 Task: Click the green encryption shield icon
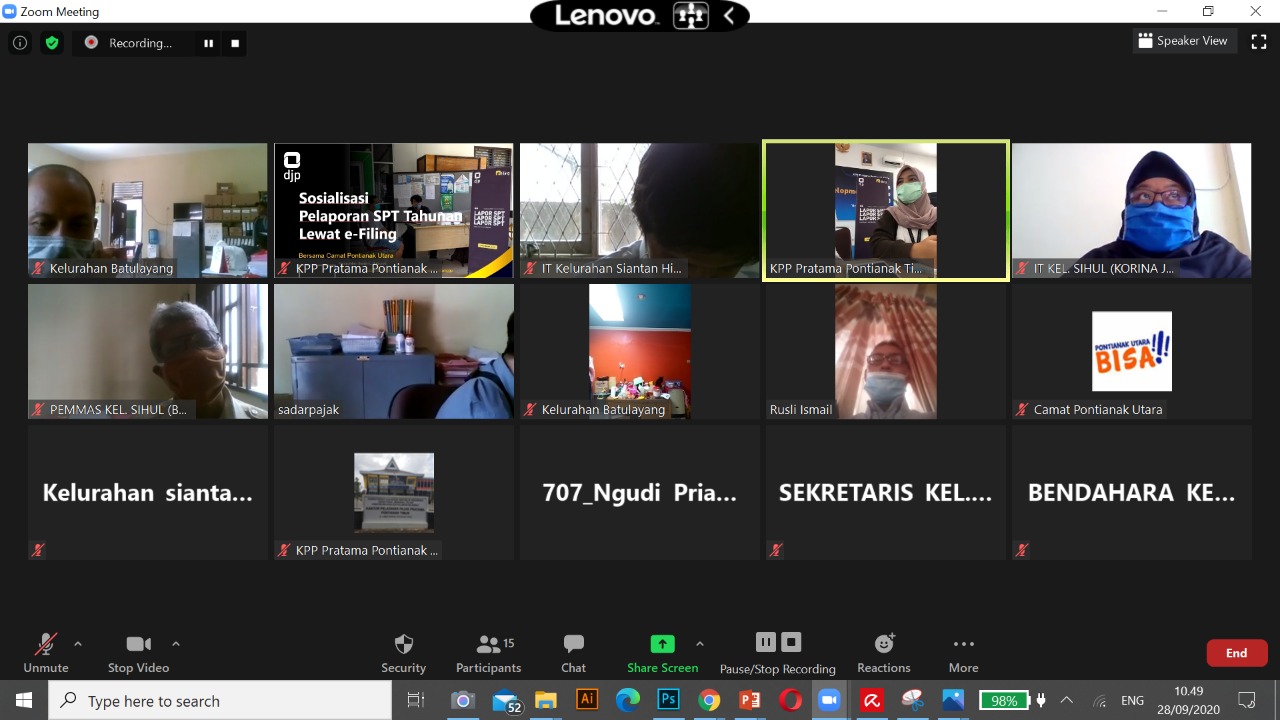(x=52, y=43)
